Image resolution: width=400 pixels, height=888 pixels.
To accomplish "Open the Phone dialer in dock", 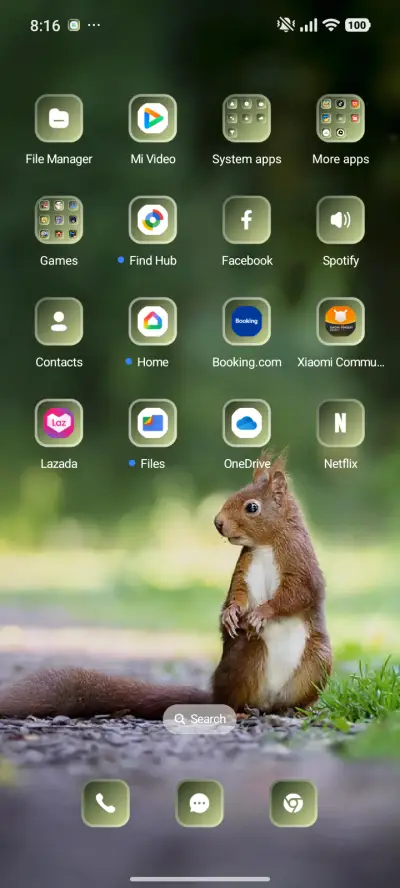I will pos(105,803).
